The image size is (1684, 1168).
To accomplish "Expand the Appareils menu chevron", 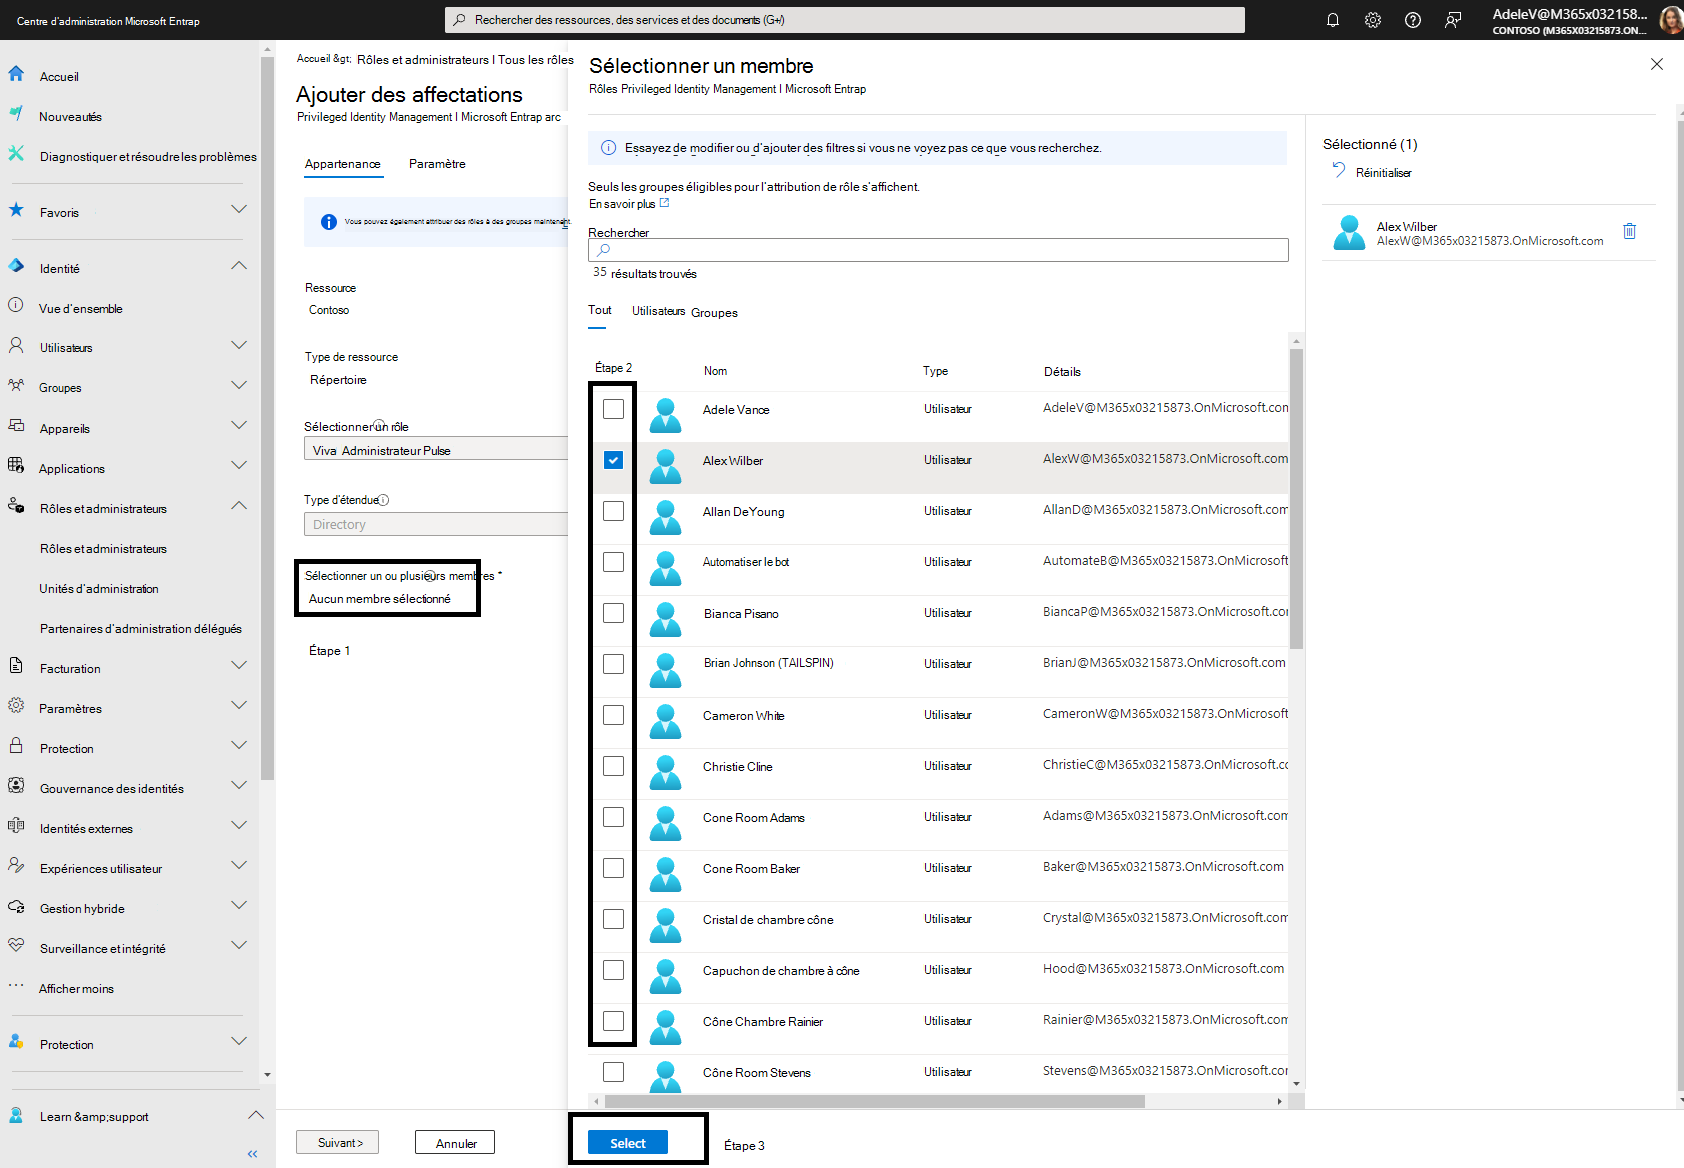I will [239, 425].
